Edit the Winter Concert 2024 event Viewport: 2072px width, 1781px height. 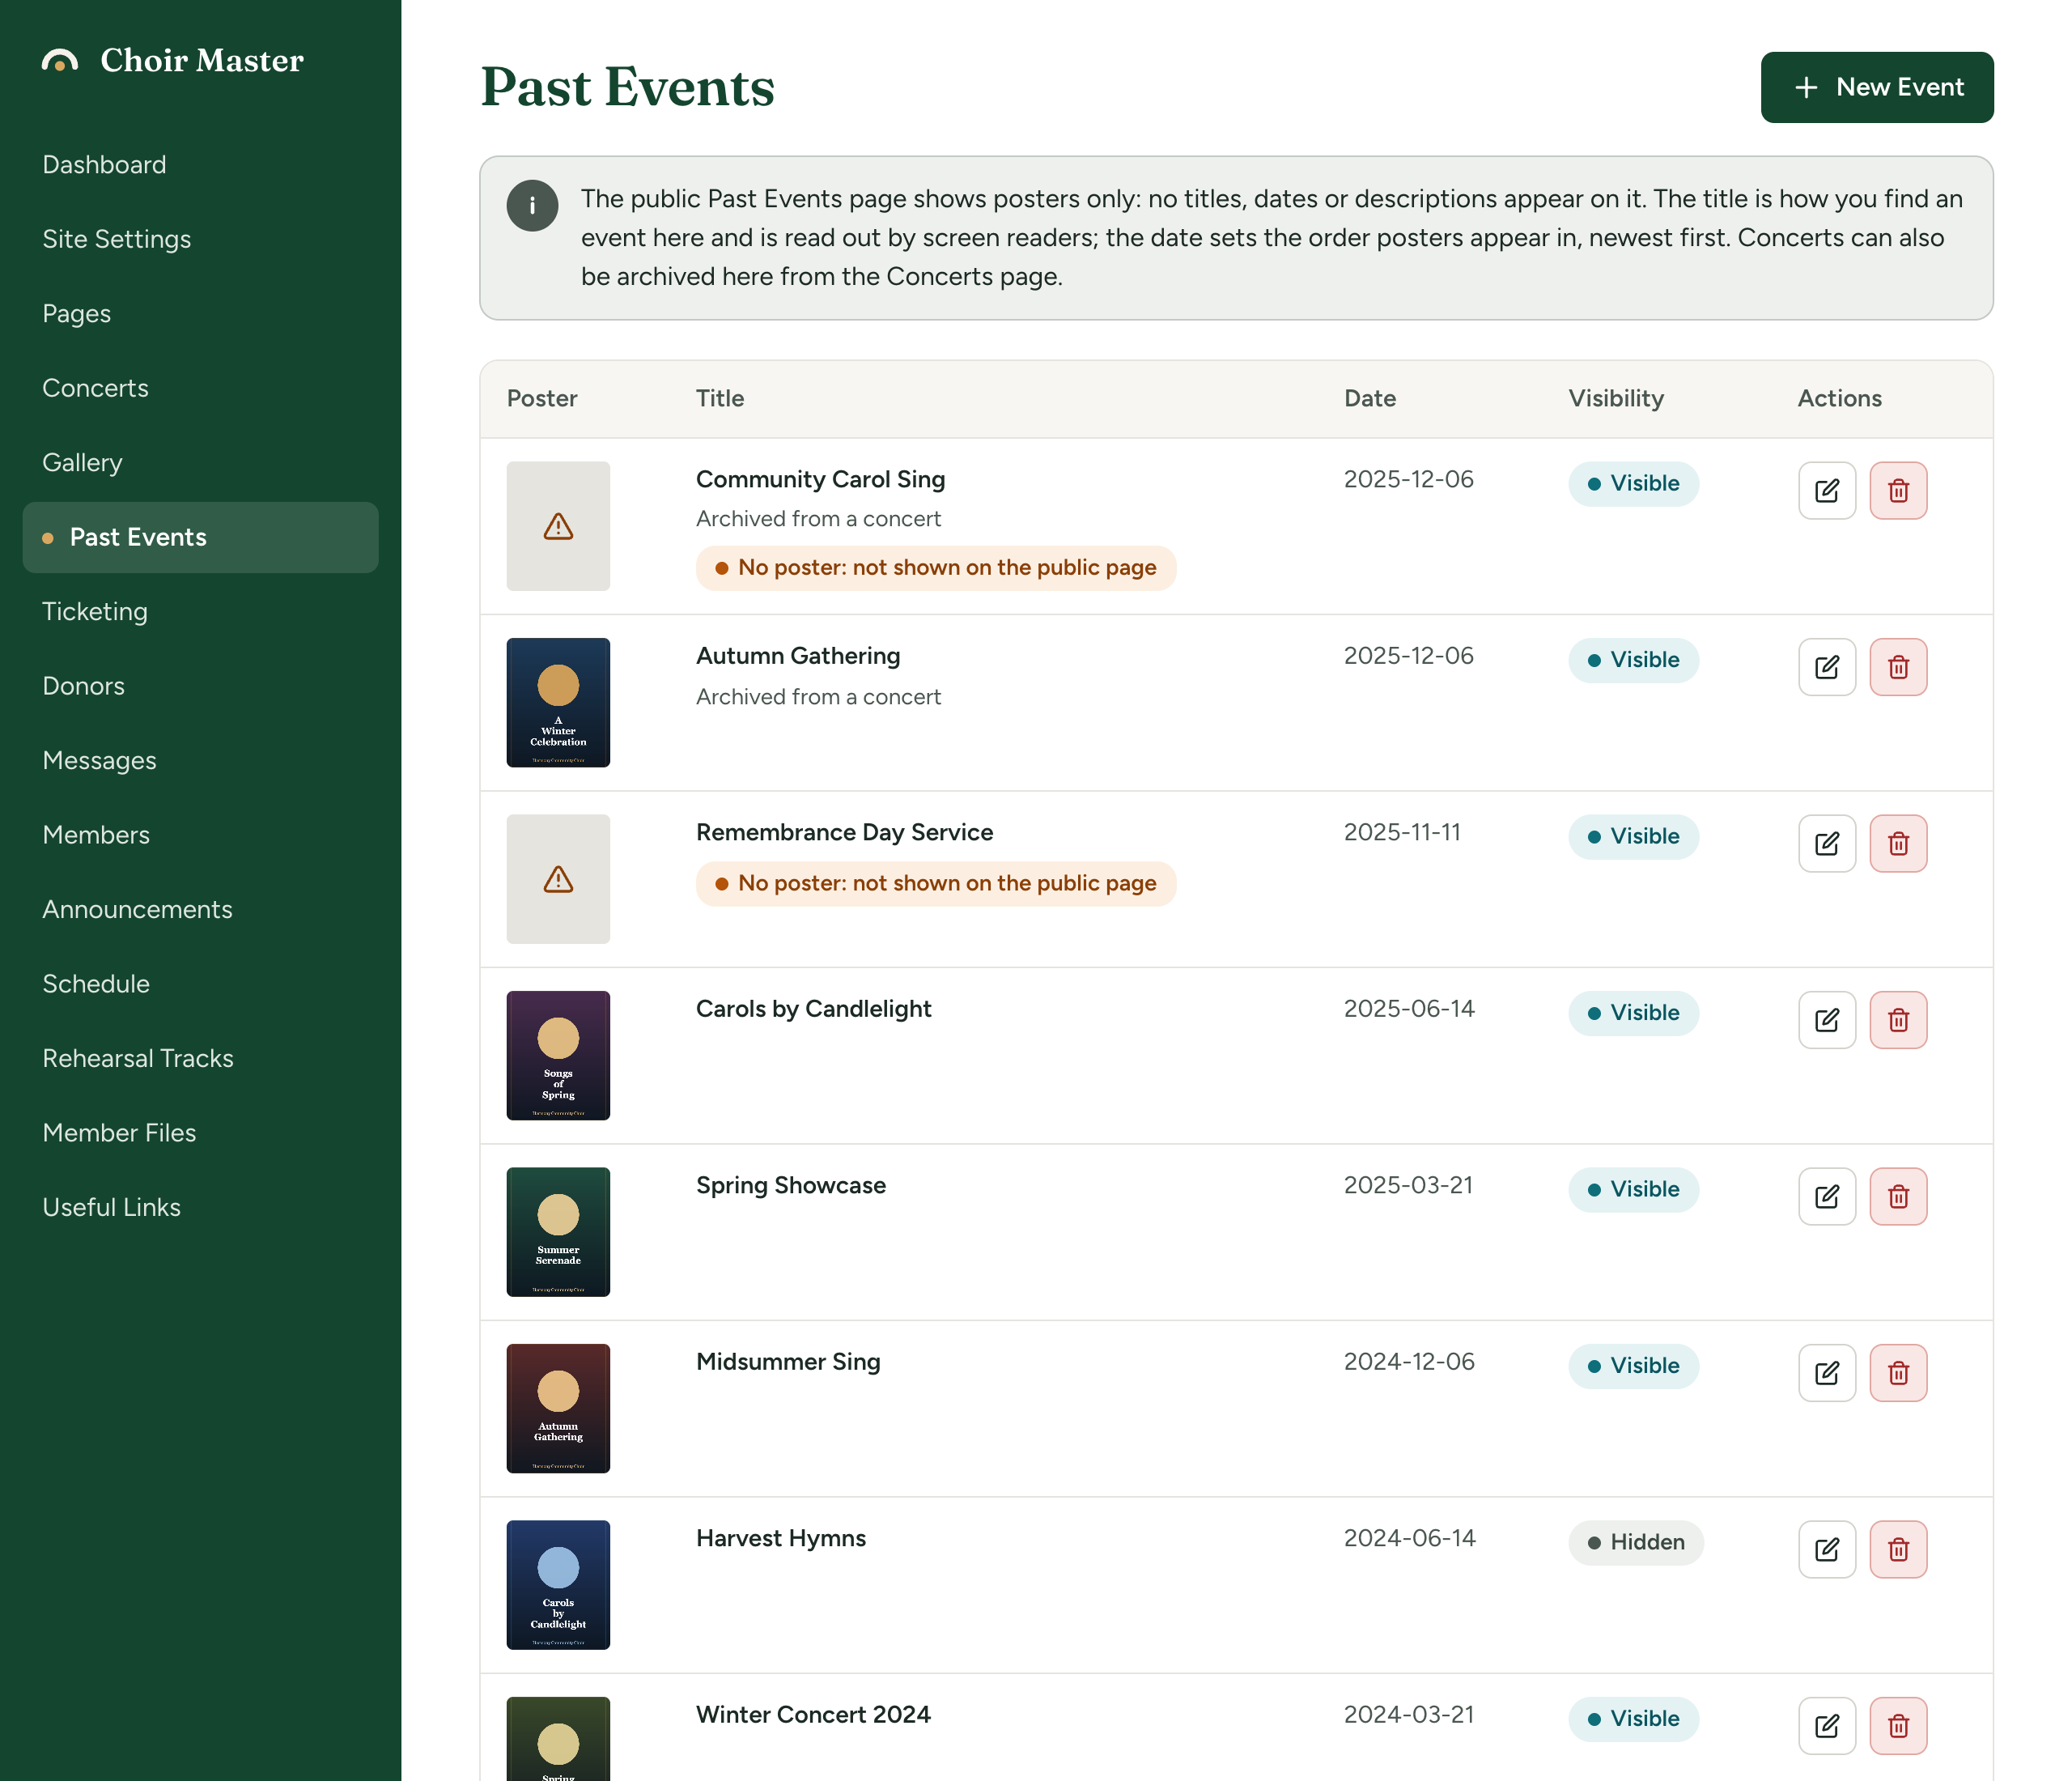(1826, 1726)
